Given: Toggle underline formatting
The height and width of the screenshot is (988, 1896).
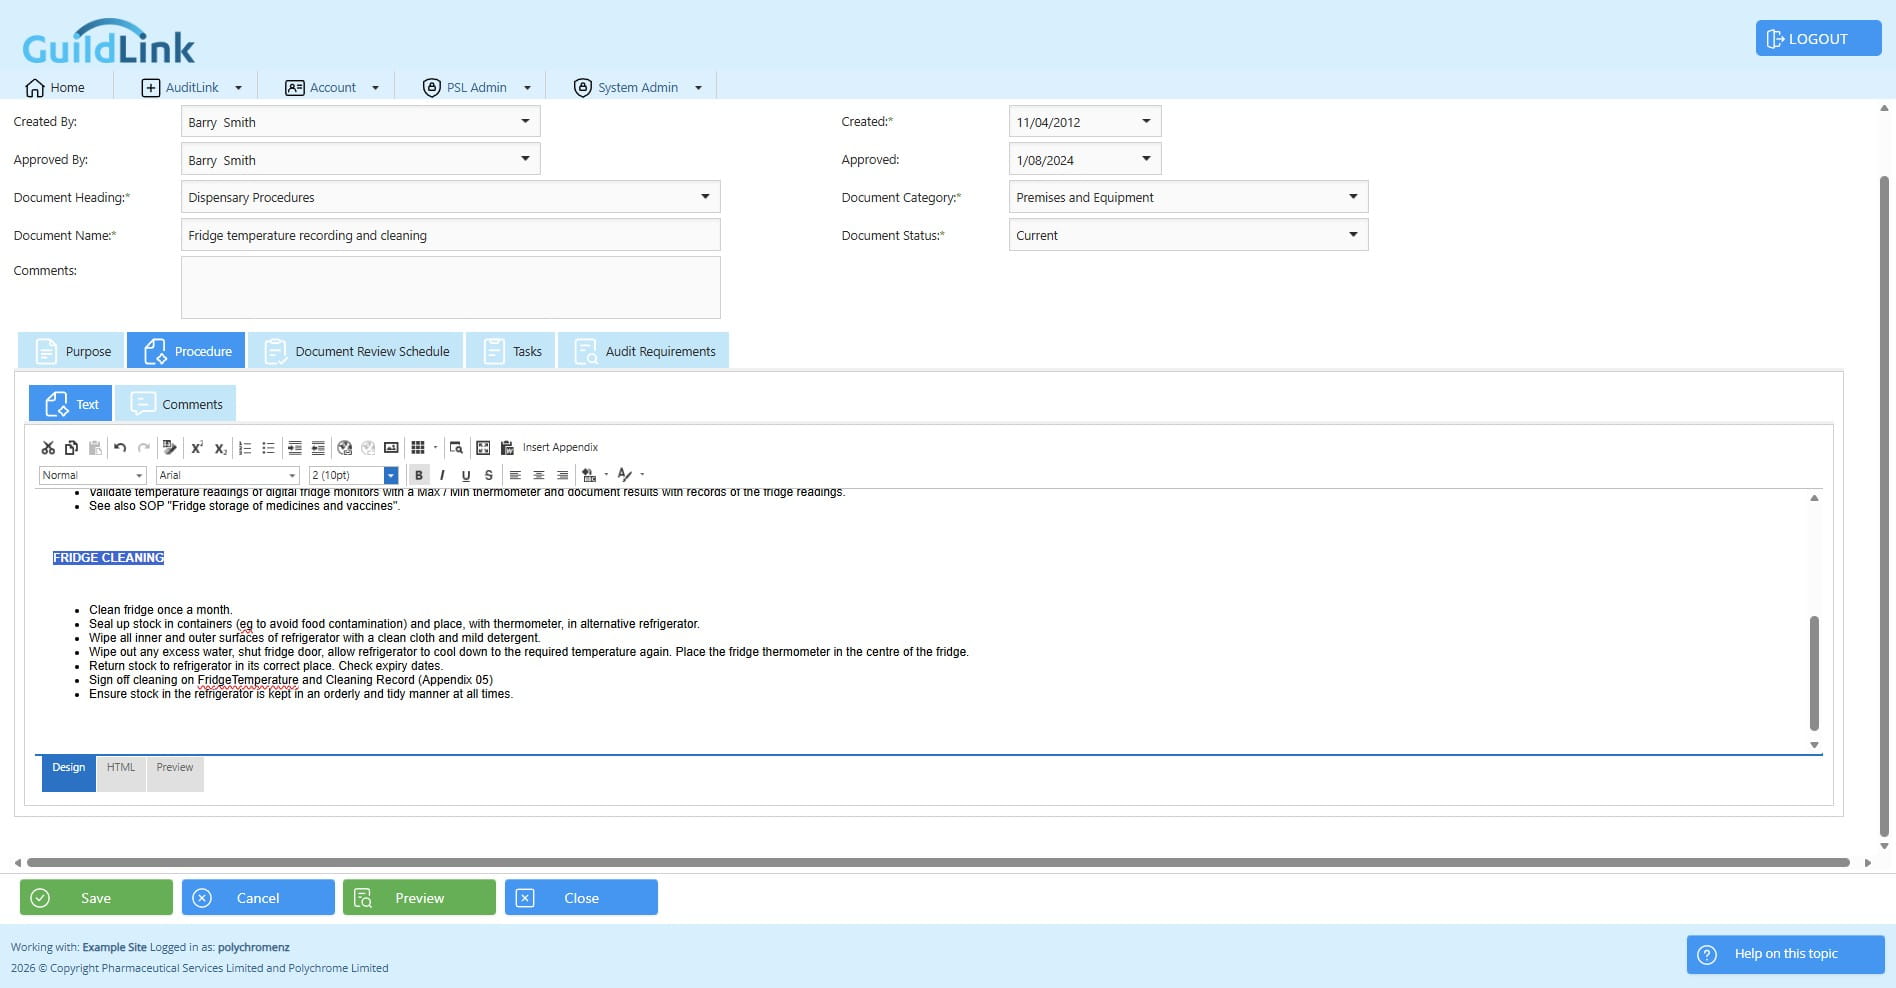Looking at the screenshot, I should 465,475.
